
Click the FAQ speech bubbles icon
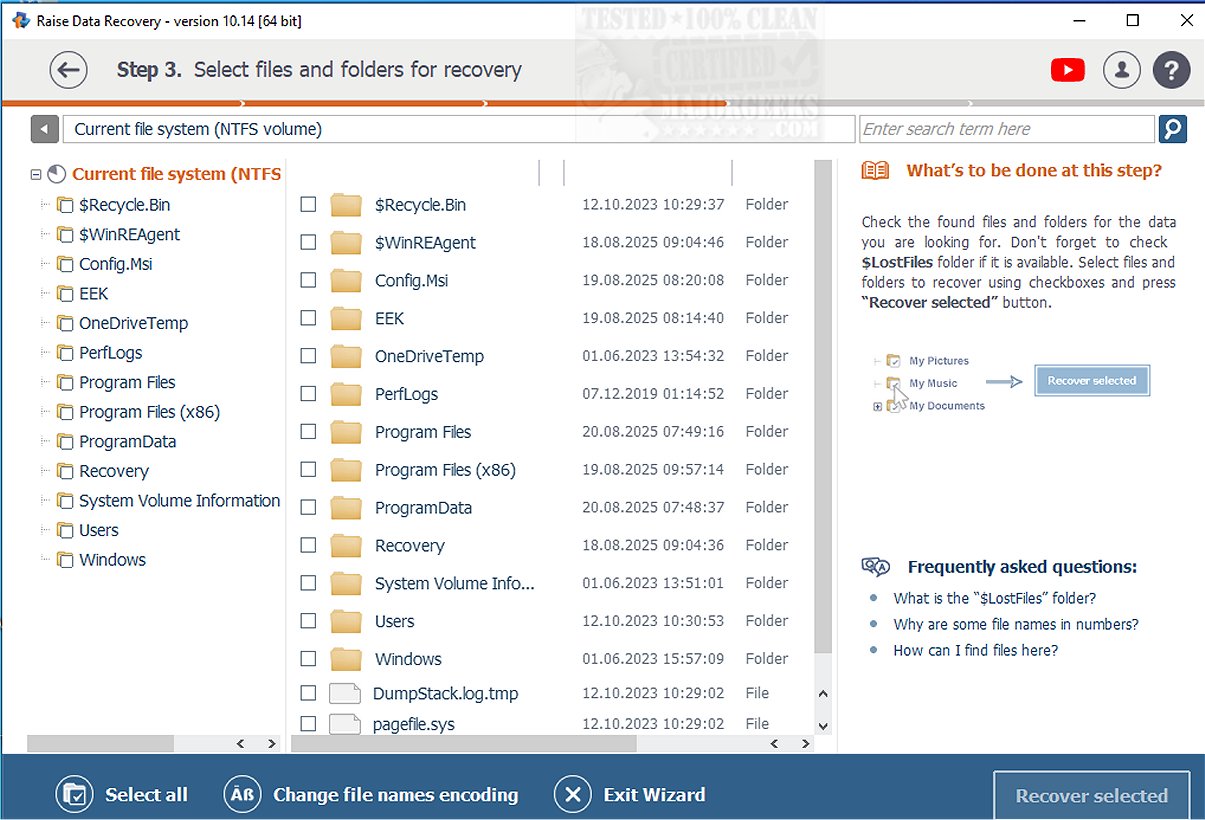point(876,567)
